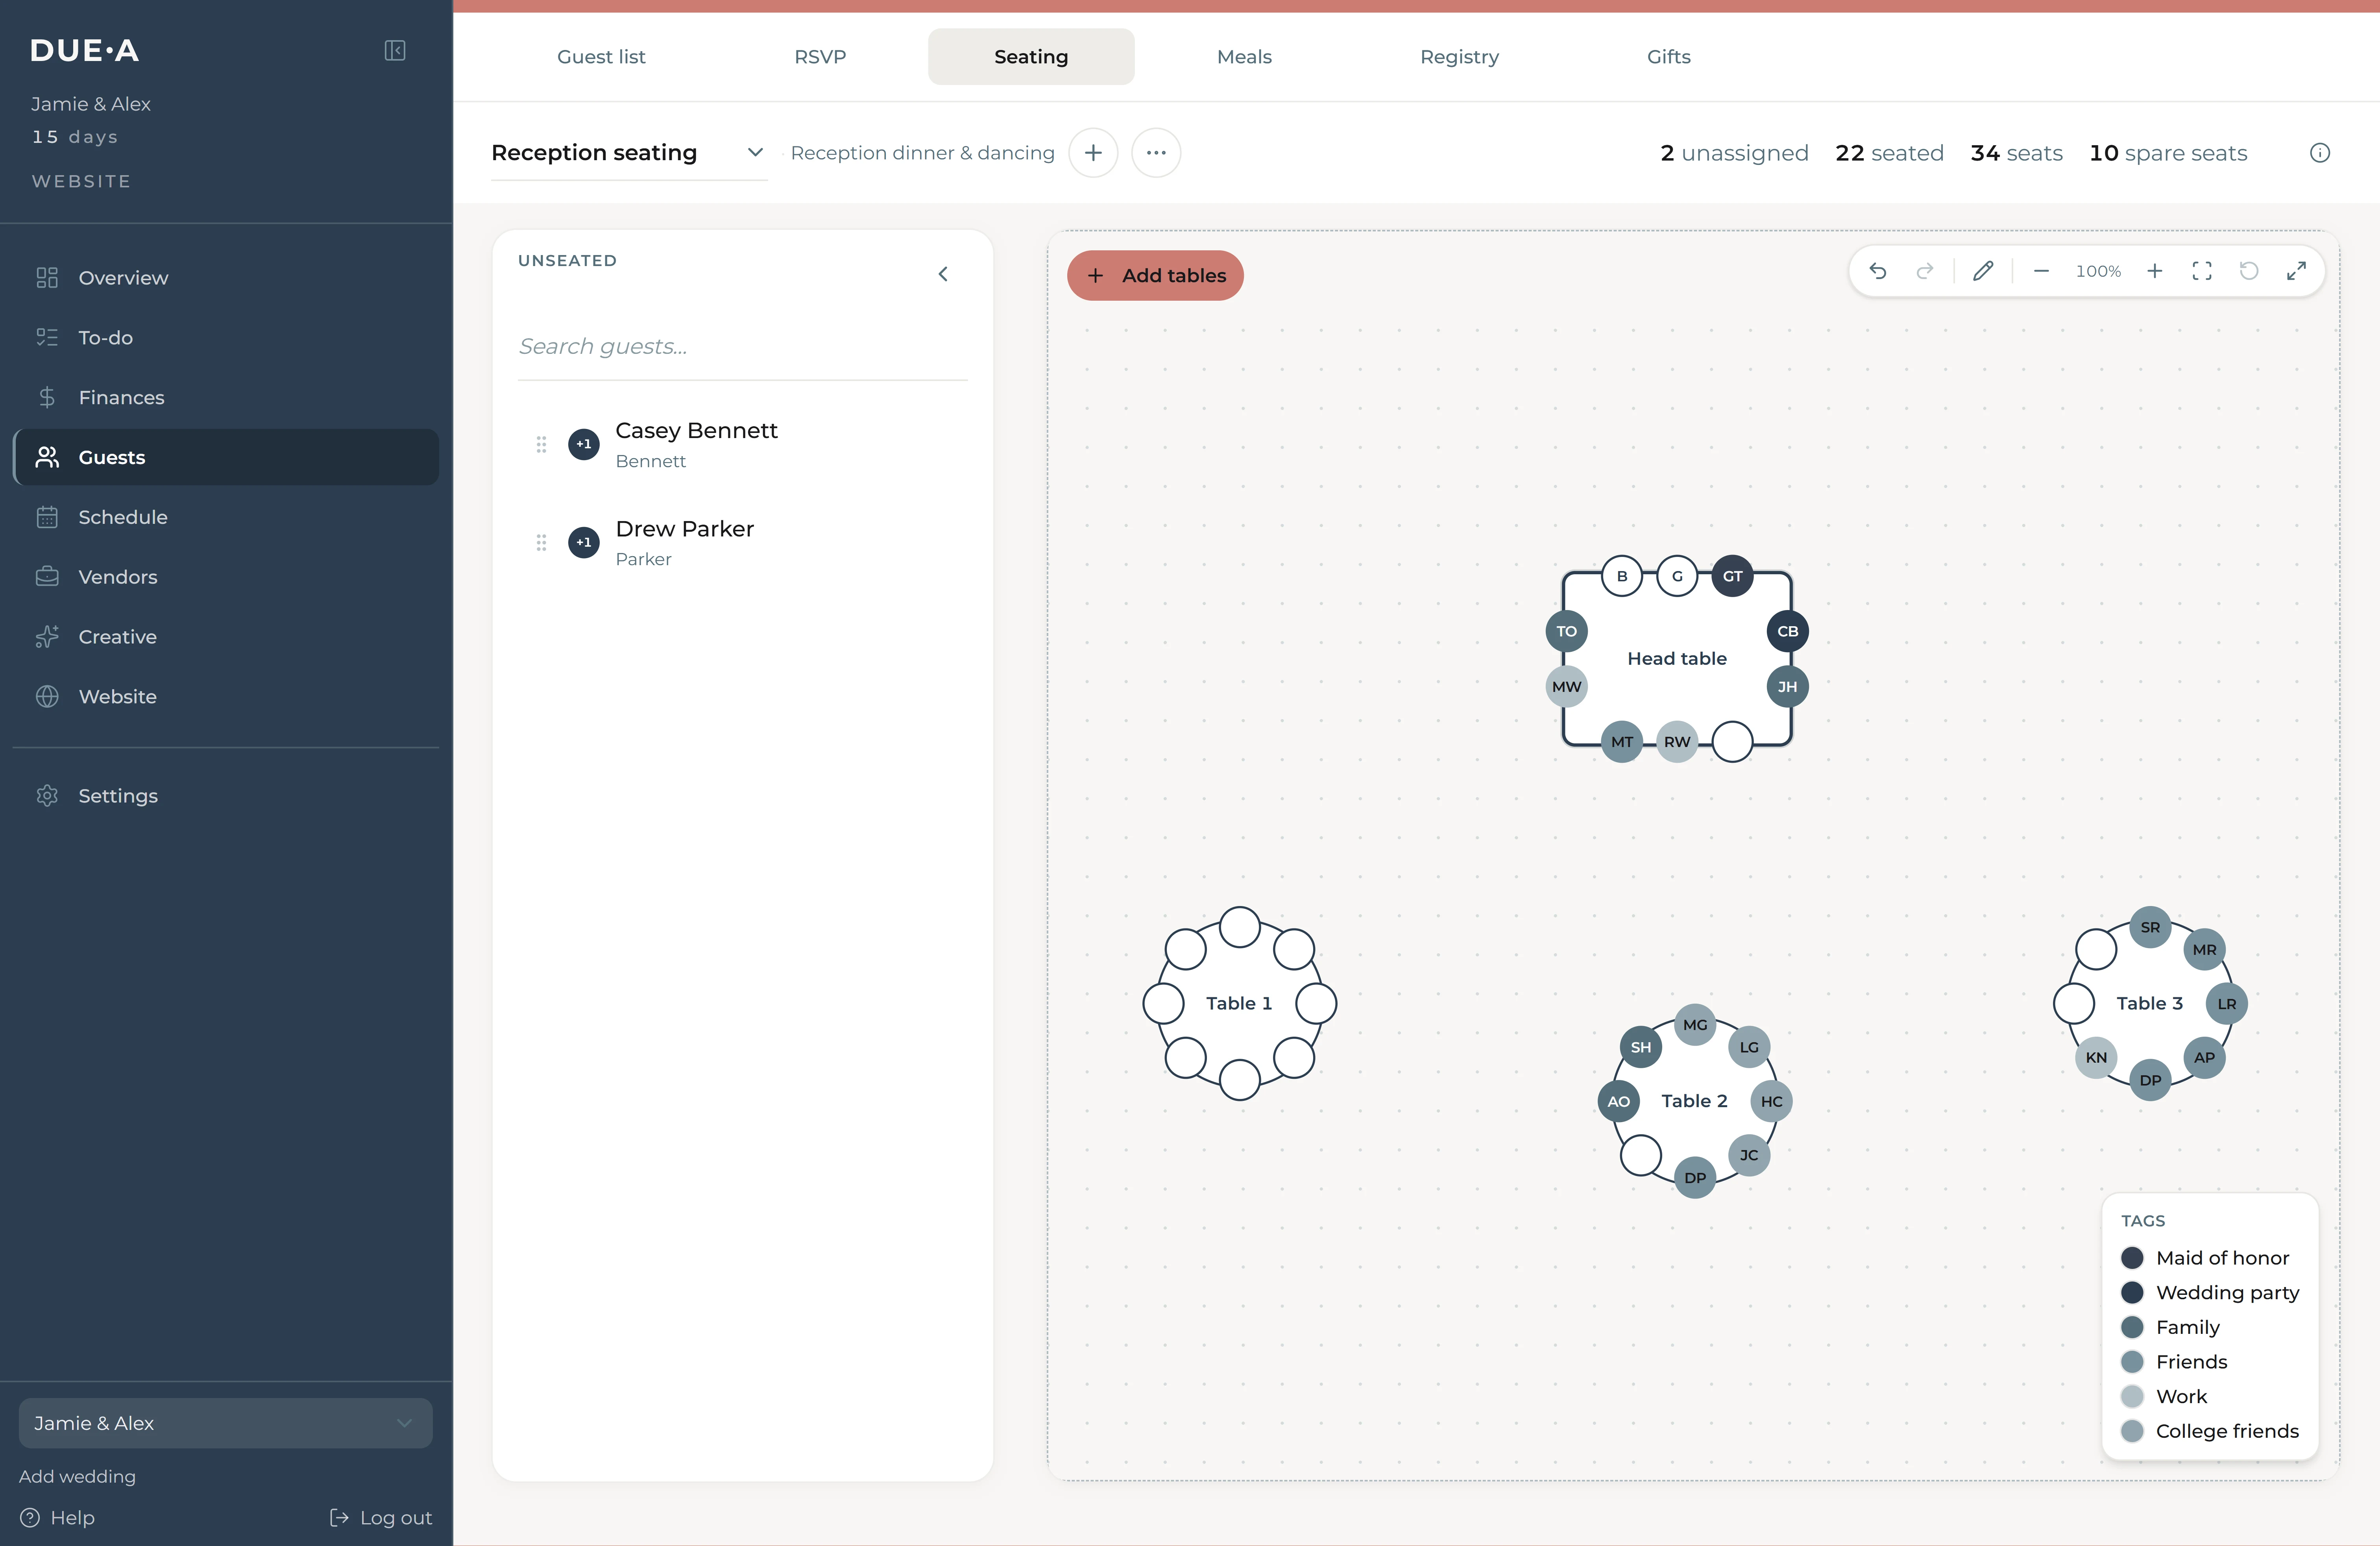Switch to the RSVP tab
Screen dimensions: 2380x1546
pyautogui.click(x=820, y=57)
